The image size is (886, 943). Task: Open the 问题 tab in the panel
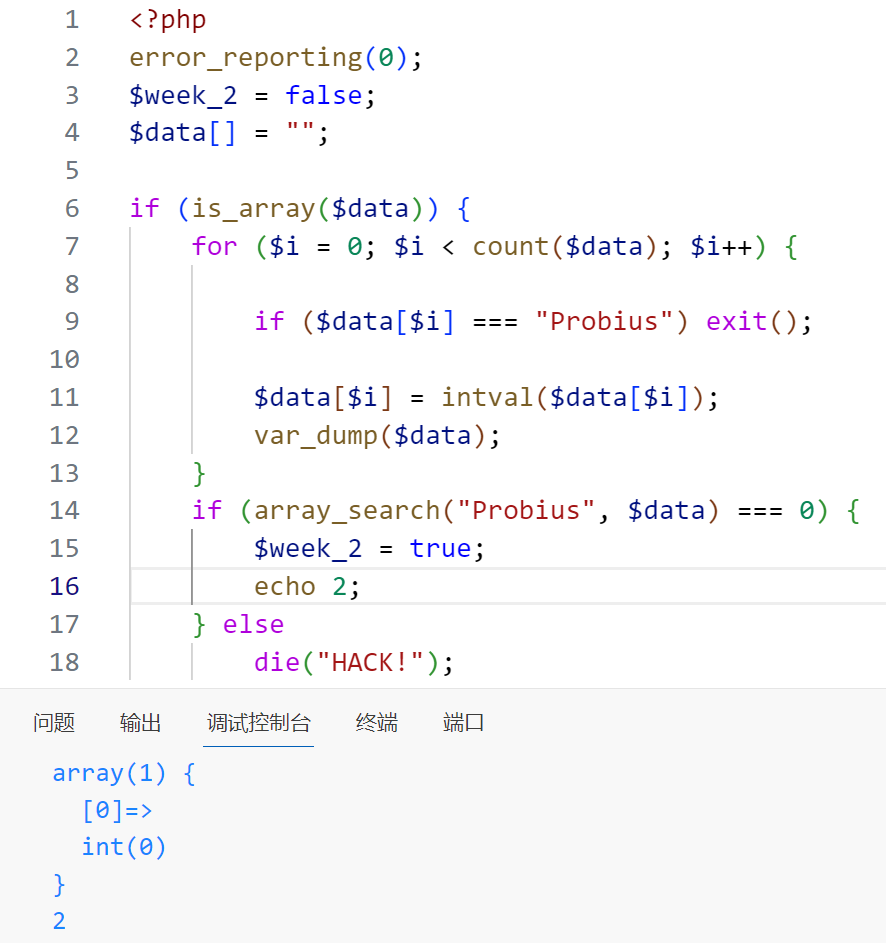pyautogui.click(x=54, y=723)
